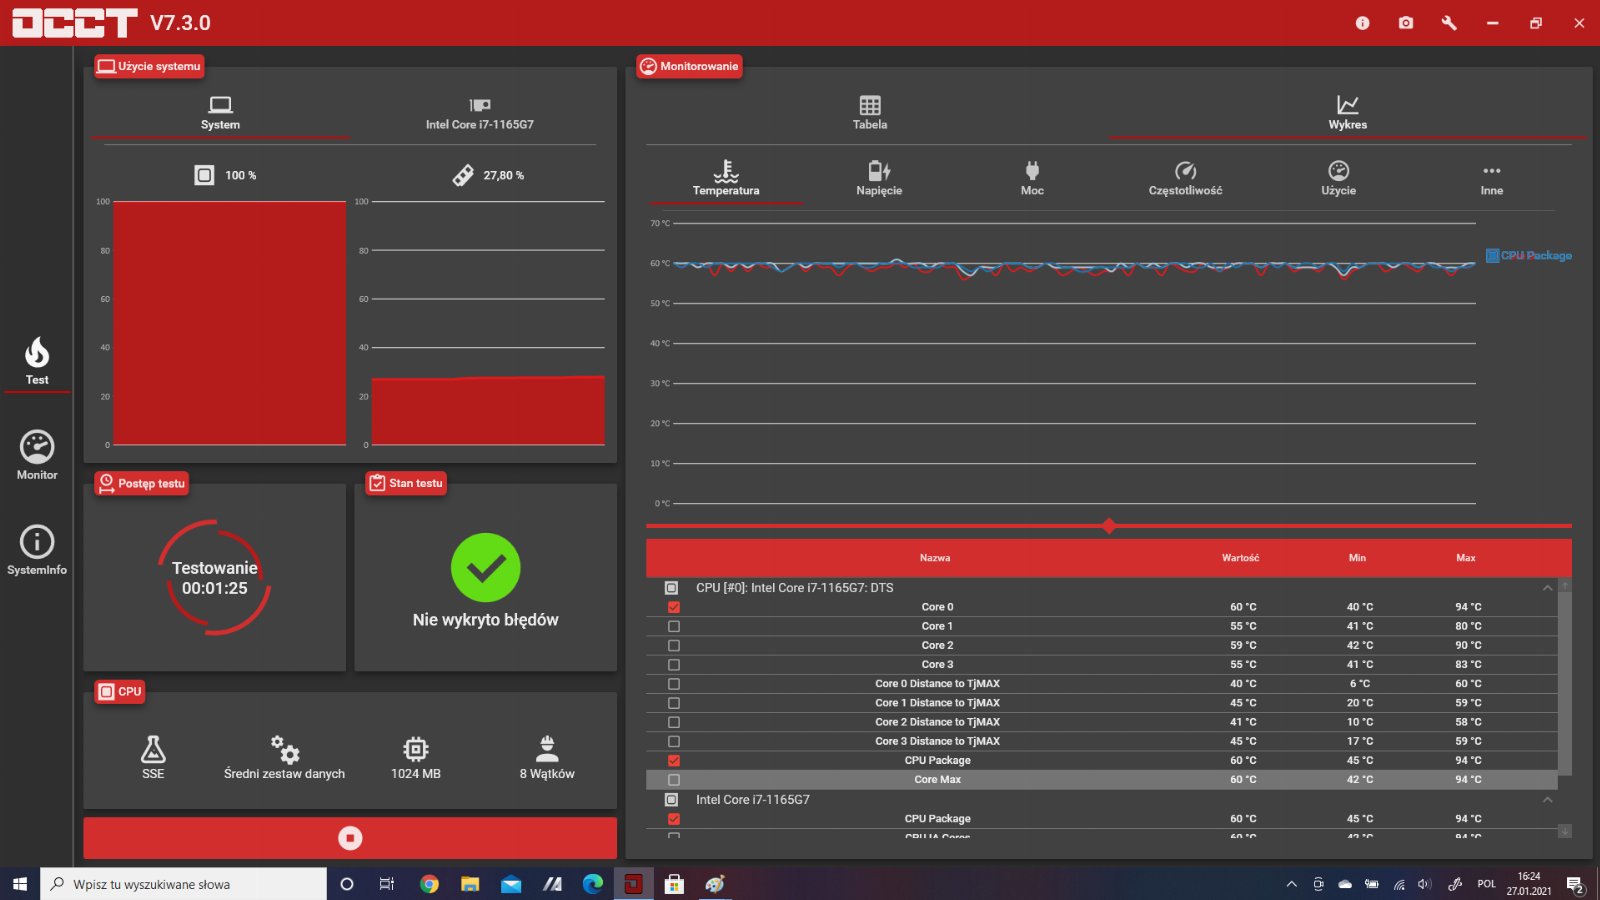1600x900 pixels.
Task: Open the info icon in the title bar
Action: click(x=1362, y=23)
